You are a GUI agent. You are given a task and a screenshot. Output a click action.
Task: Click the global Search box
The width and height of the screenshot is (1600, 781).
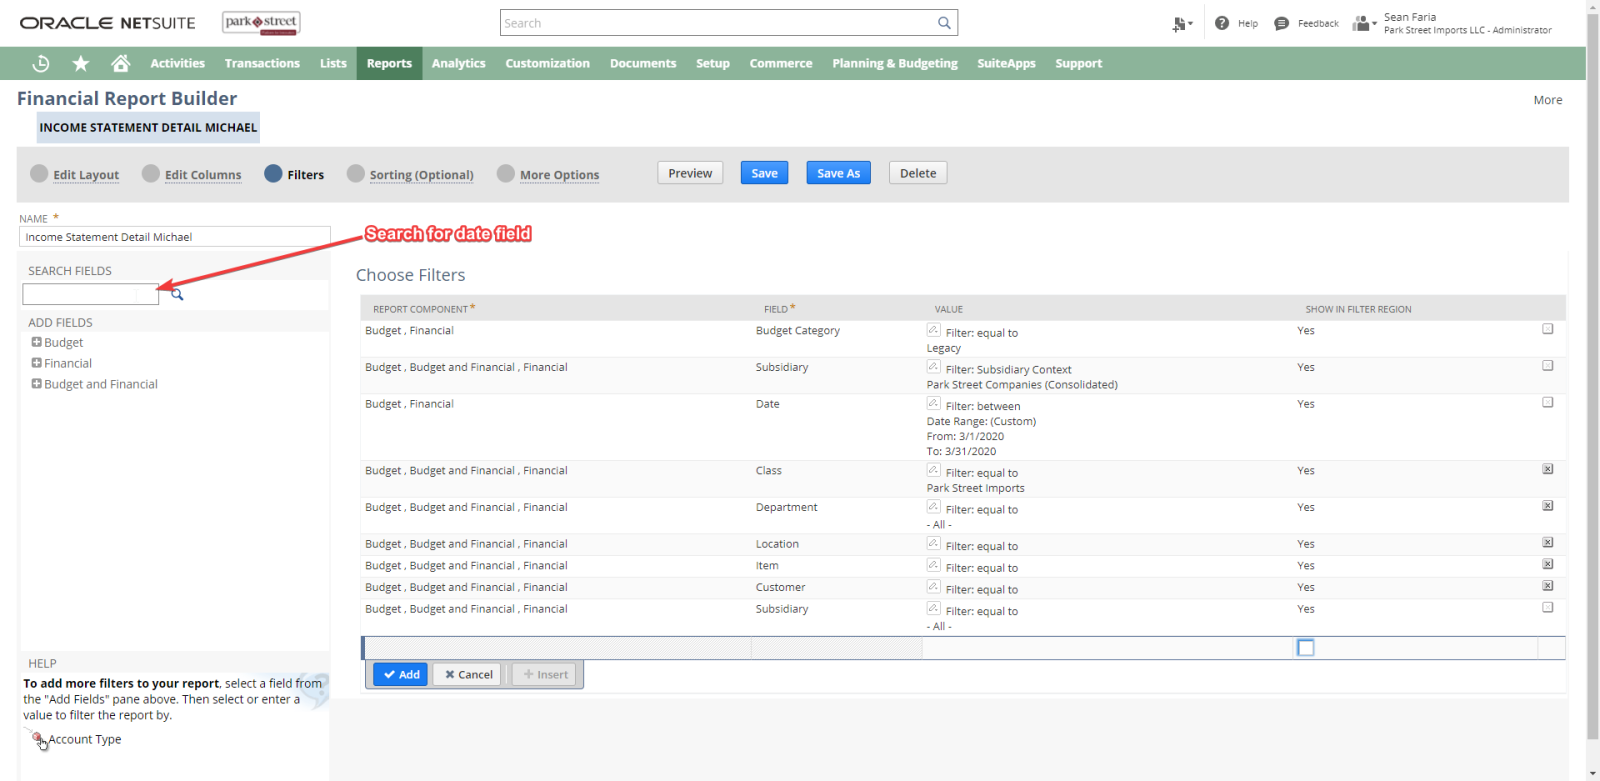click(728, 23)
